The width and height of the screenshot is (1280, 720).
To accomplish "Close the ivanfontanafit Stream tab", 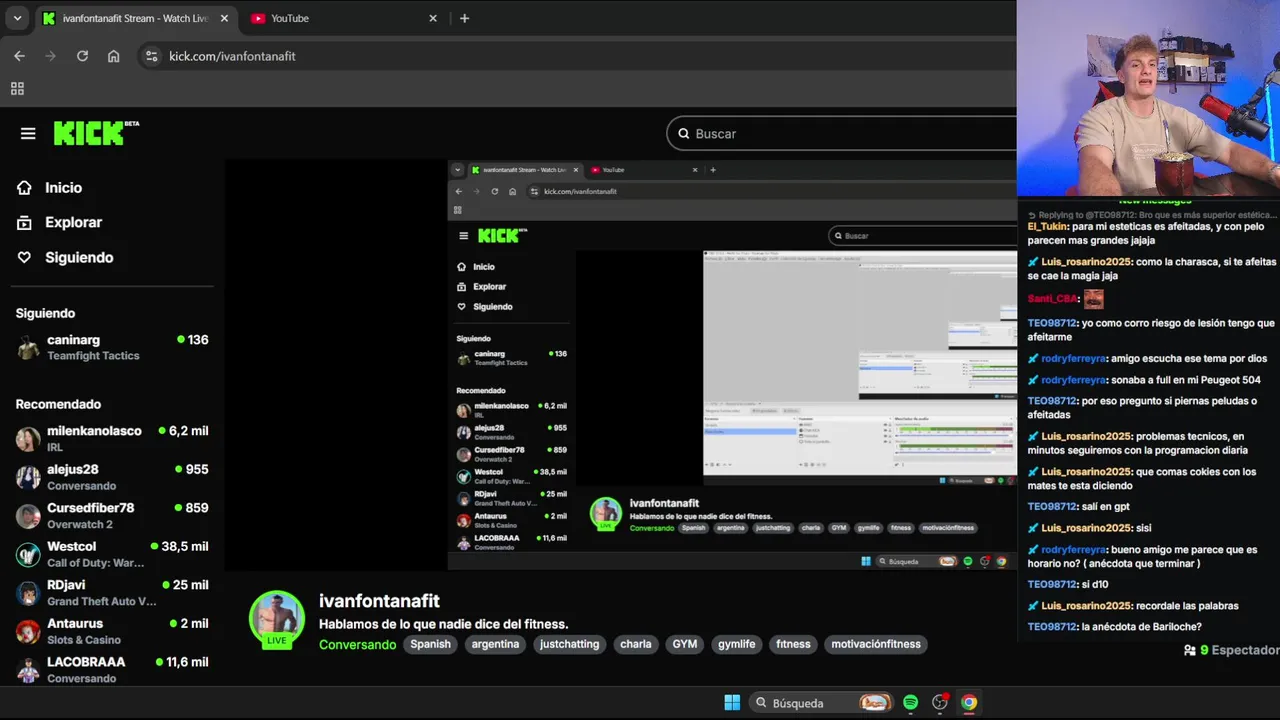I will pyautogui.click(x=224, y=18).
